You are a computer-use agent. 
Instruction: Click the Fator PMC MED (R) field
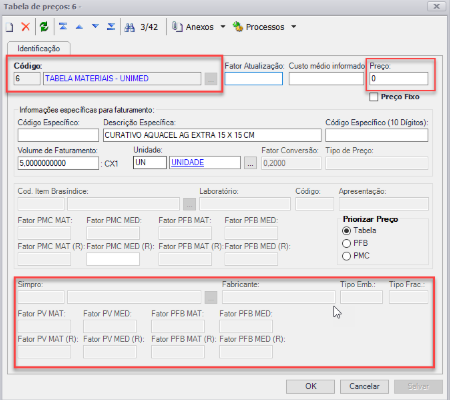click(113, 259)
